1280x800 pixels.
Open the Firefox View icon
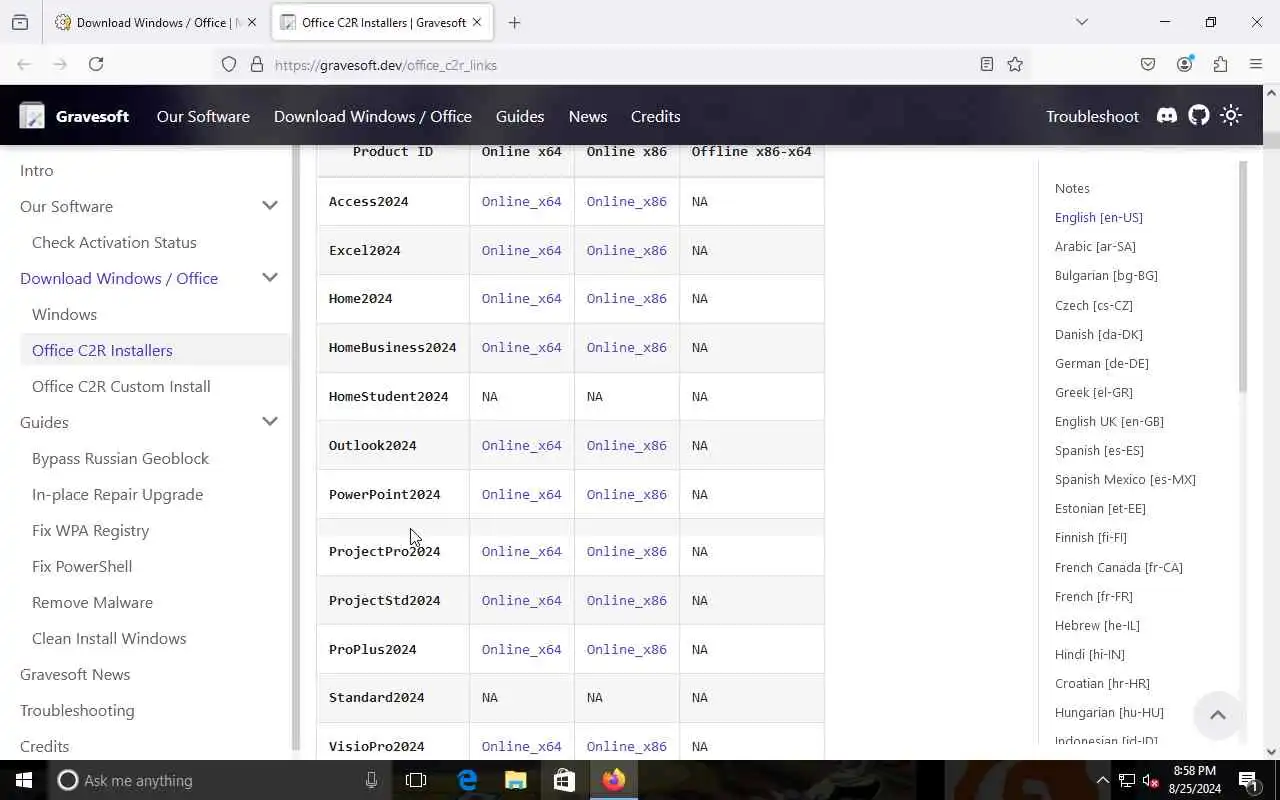tap(20, 22)
